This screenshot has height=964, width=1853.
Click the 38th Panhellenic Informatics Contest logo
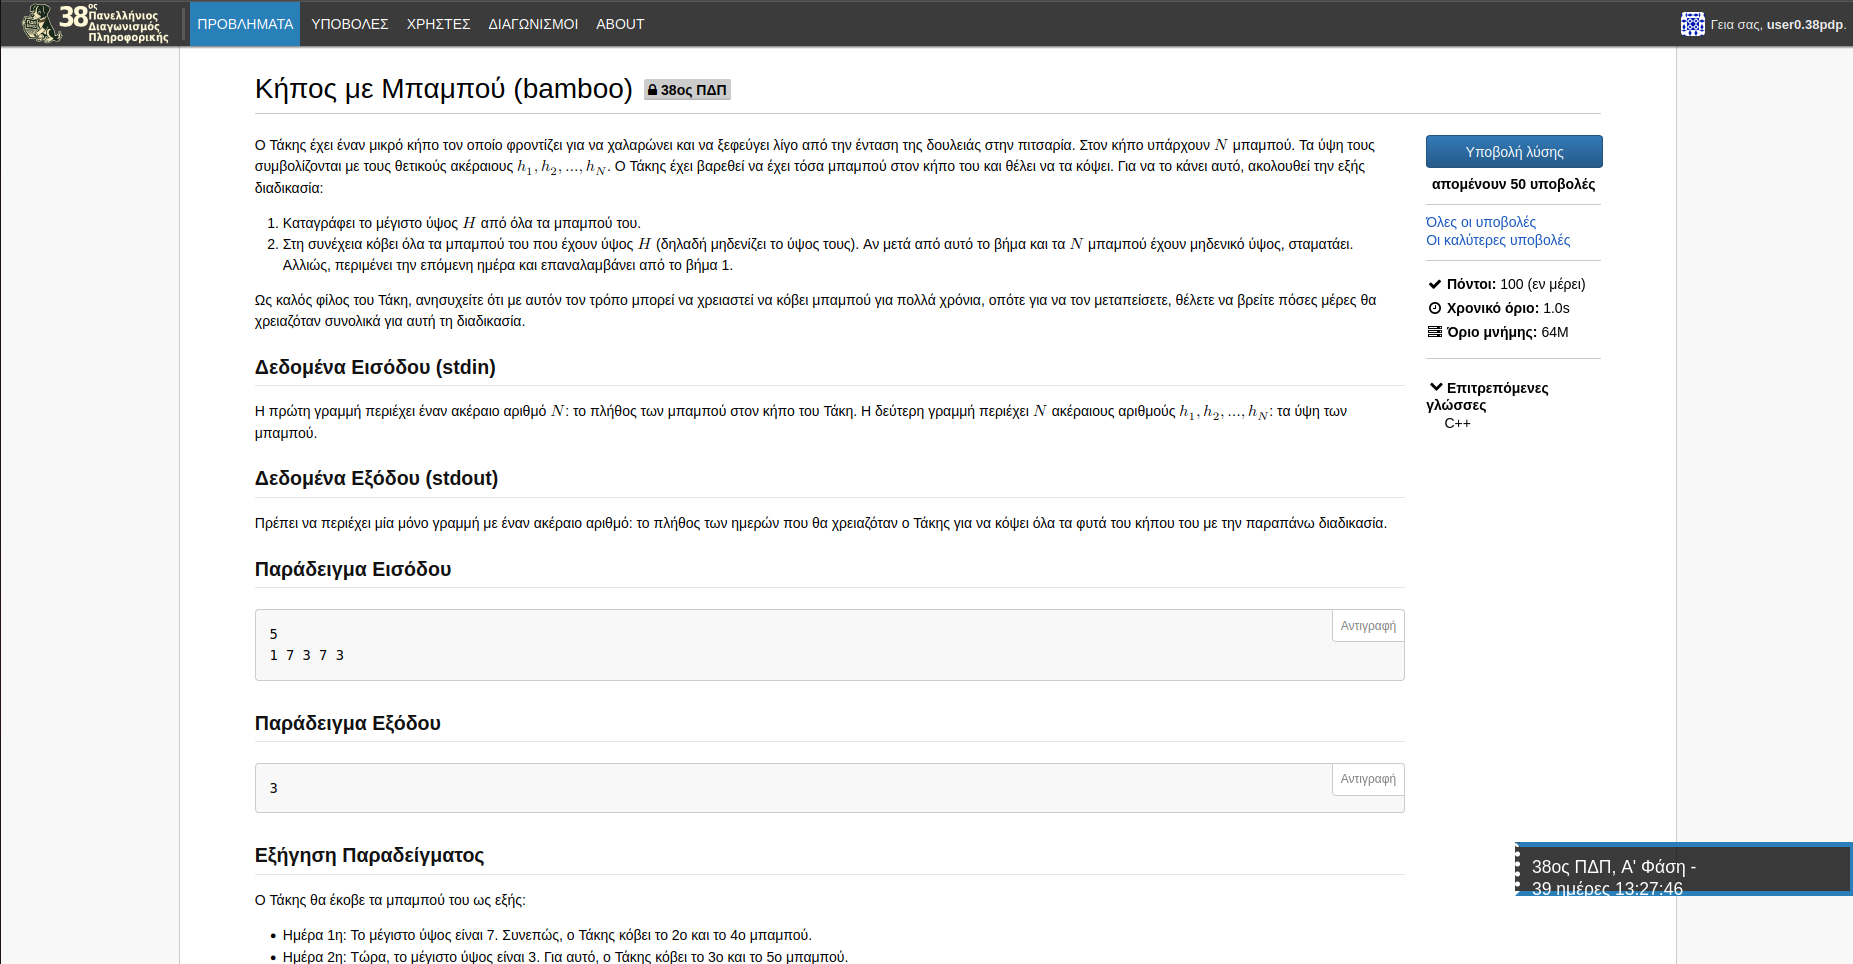point(96,23)
